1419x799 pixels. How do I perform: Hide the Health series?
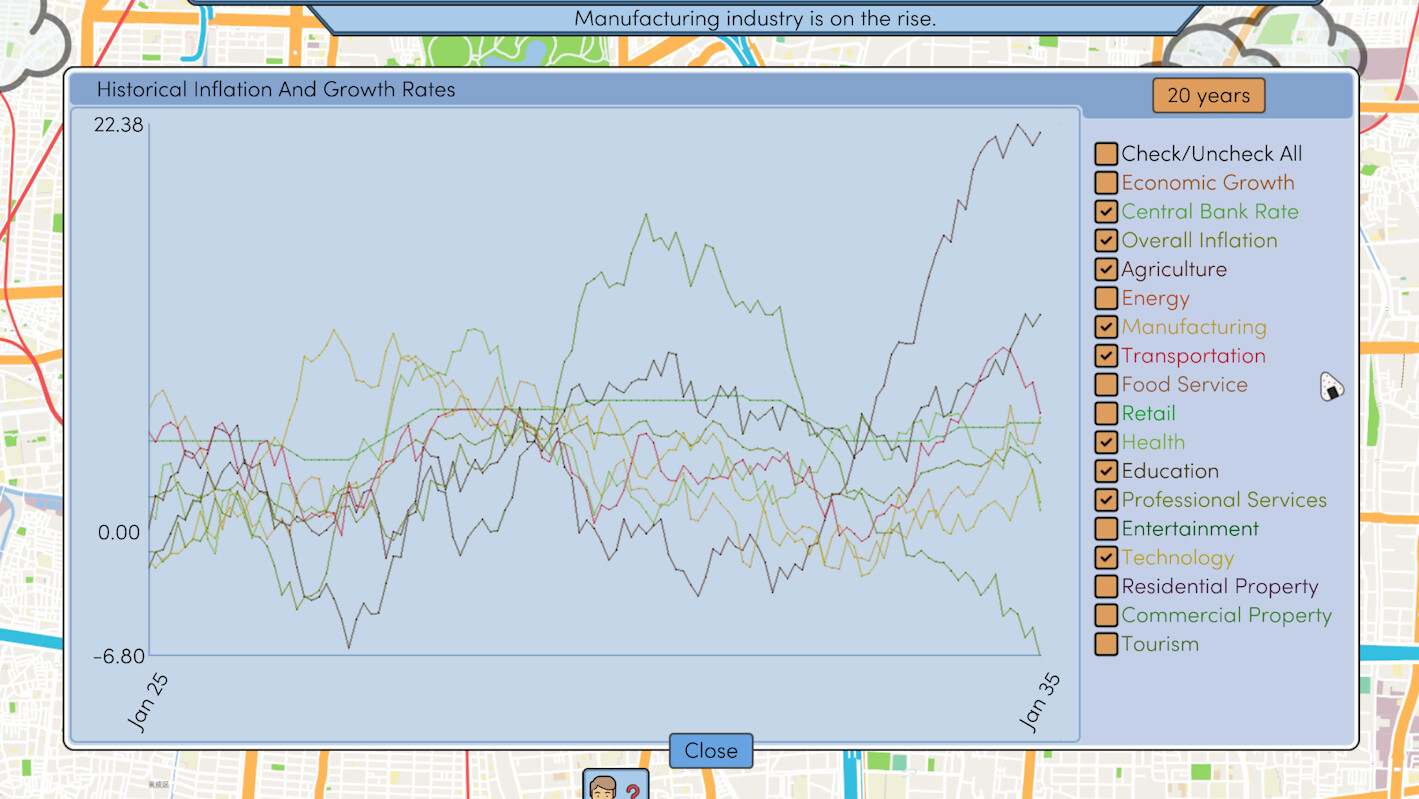tap(1106, 442)
